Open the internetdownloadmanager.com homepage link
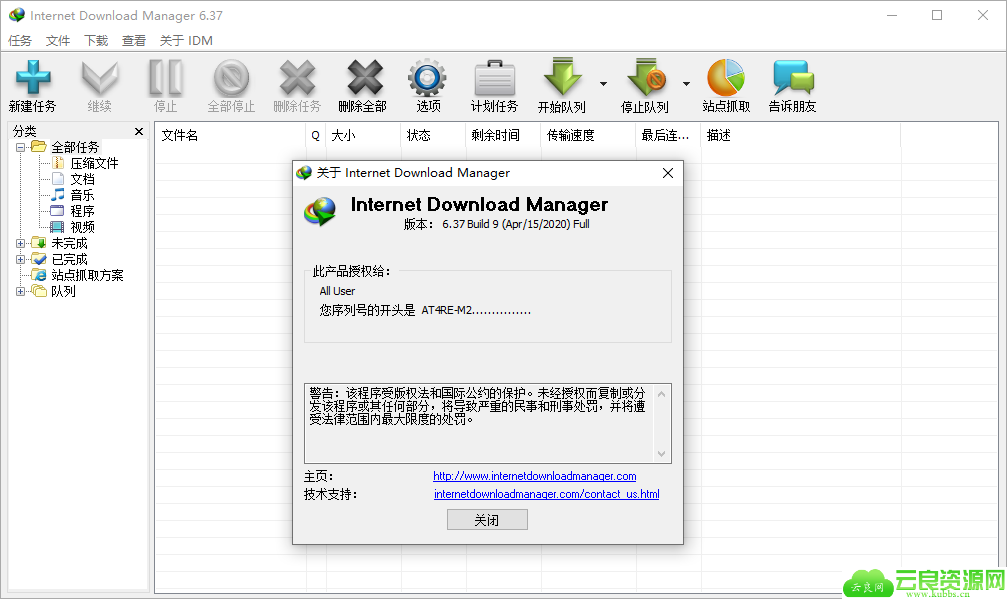The height and width of the screenshot is (599, 1007). click(x=534, y=476)
